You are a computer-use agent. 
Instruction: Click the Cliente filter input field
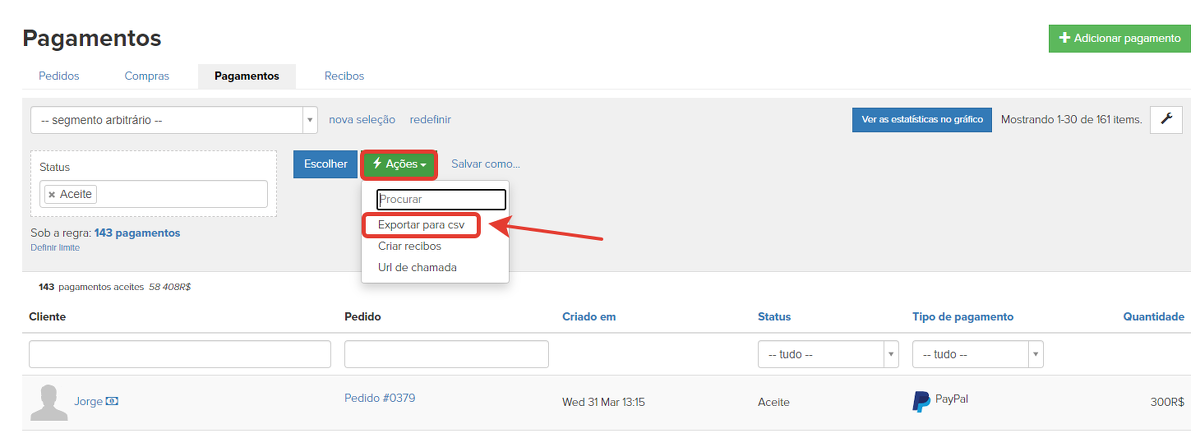180,354
